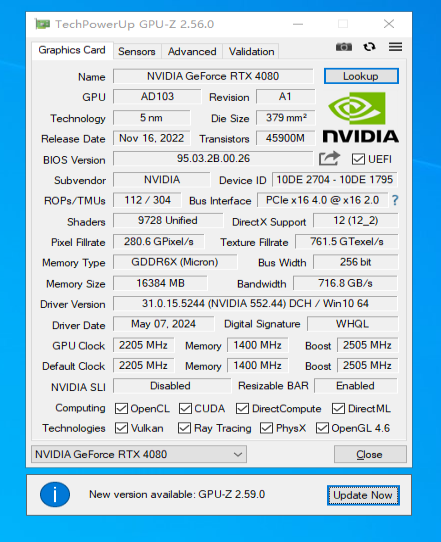
Task: Toggle the DirectML checkbox
Action: point(338,409)
